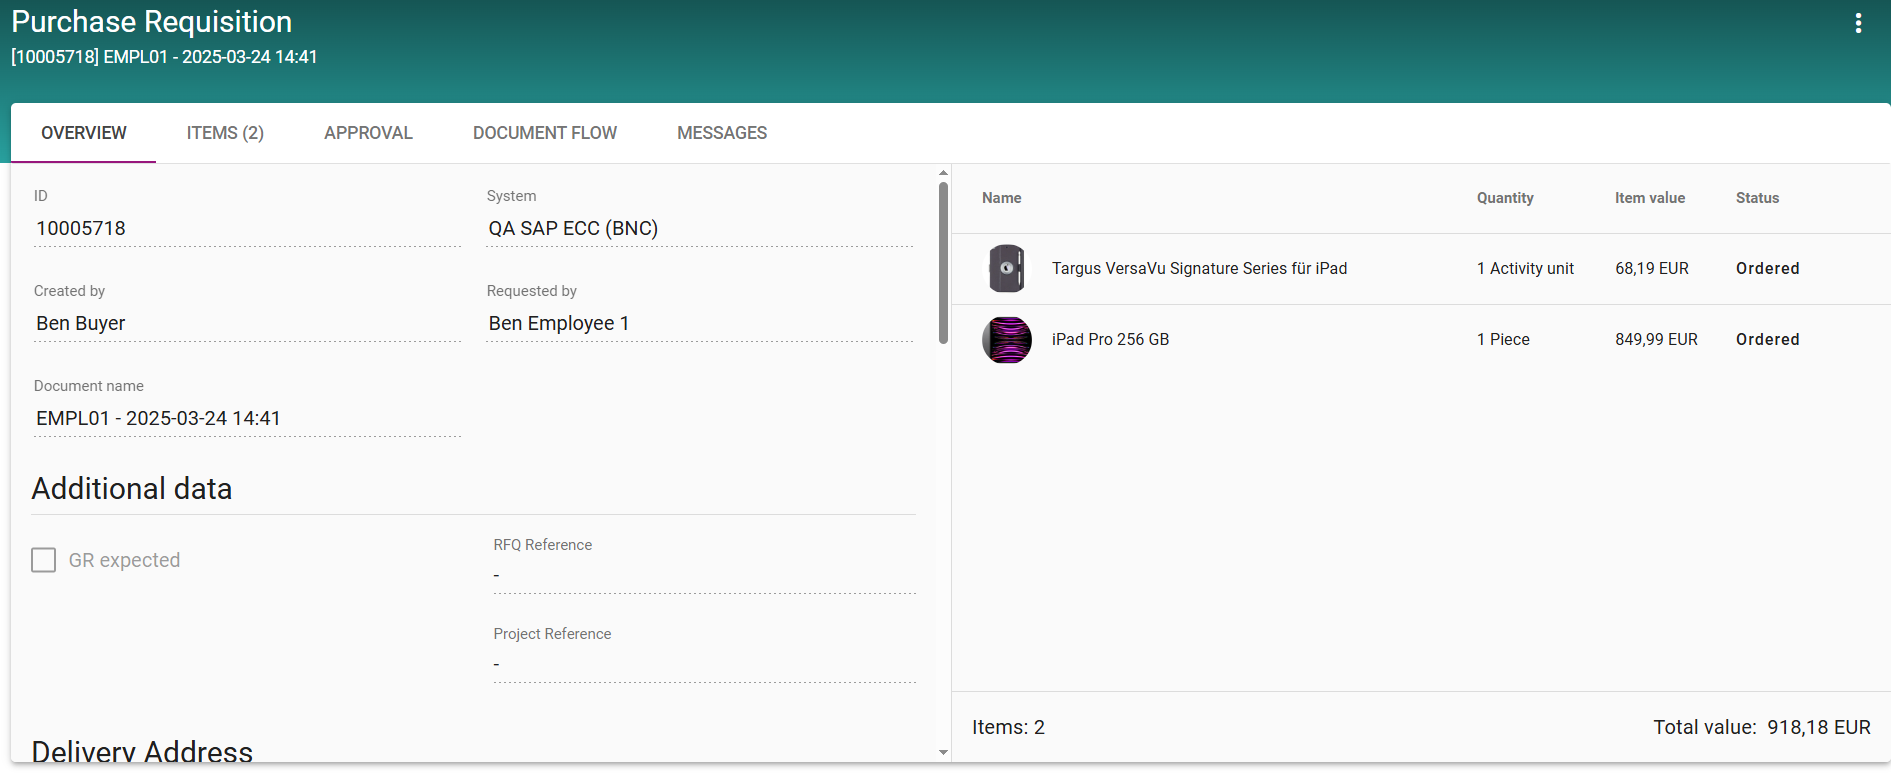
Task: Open the Messages tab
Action: [x=721, y=133]
